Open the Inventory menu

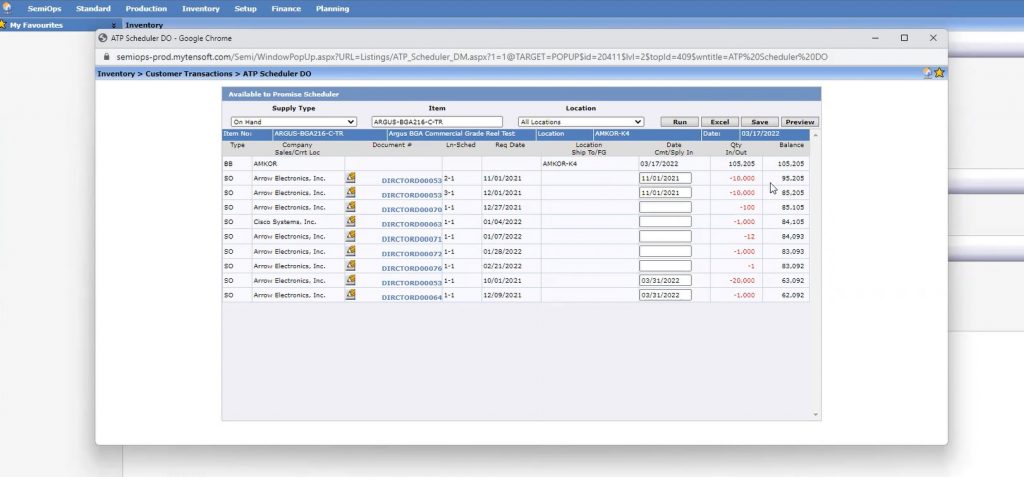pyautogui.click(x=200, y=8)
